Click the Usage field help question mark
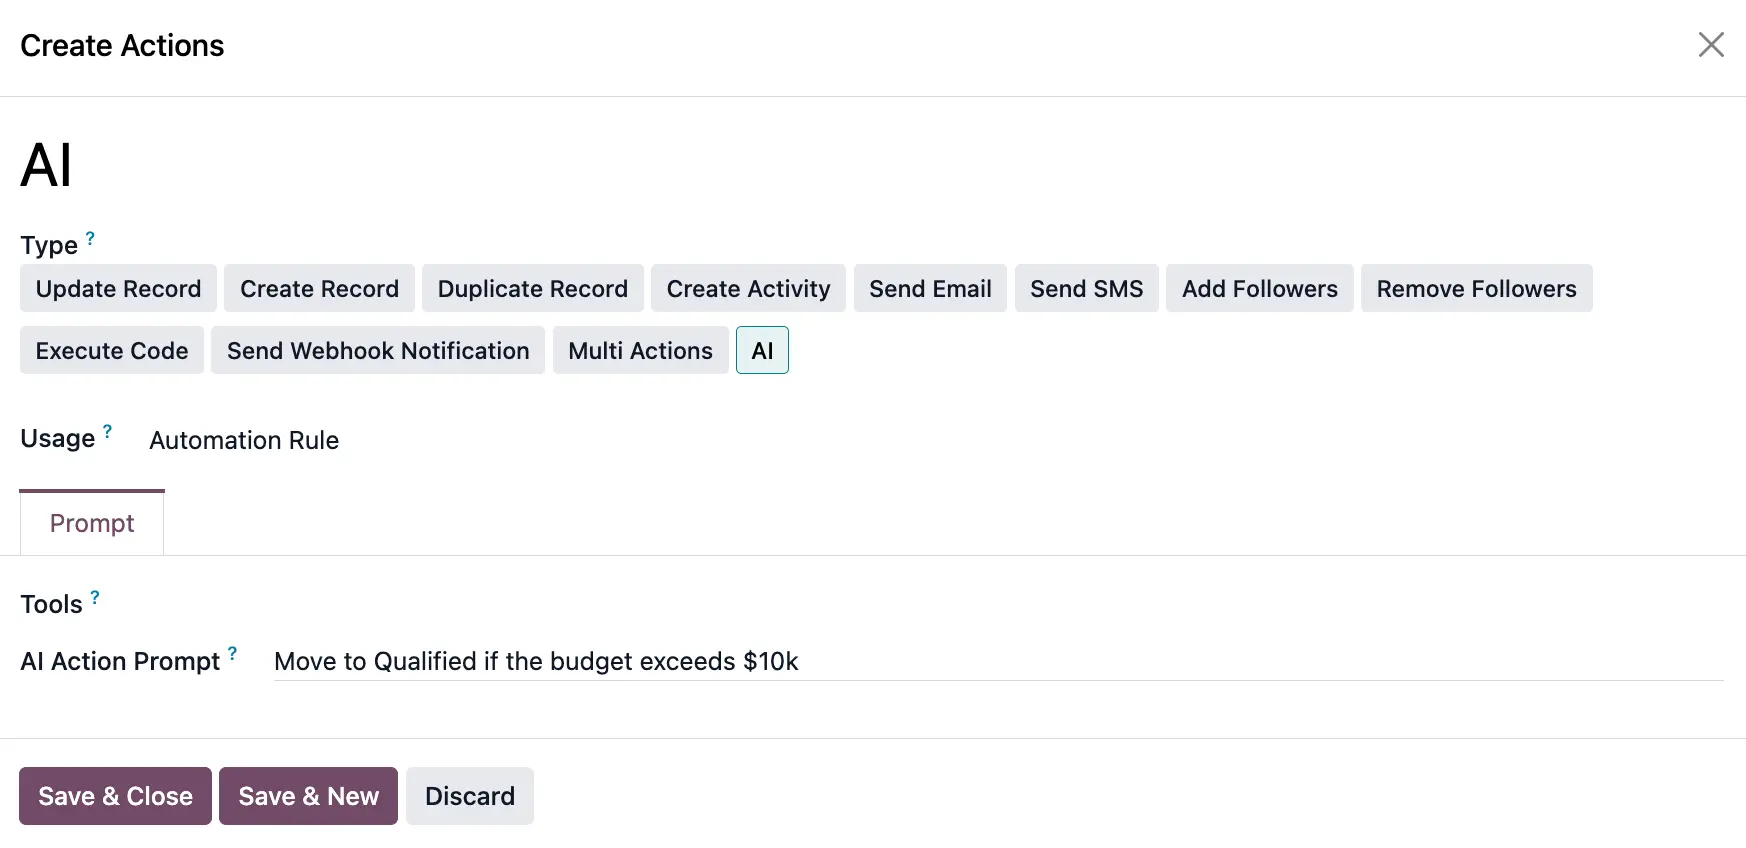The image size is (1746, 848). 107,431
